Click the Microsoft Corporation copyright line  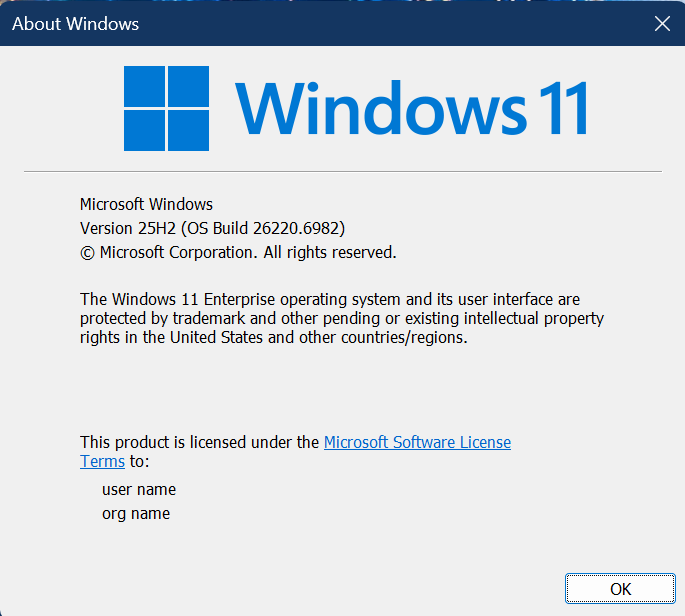(x=238, y=252)
